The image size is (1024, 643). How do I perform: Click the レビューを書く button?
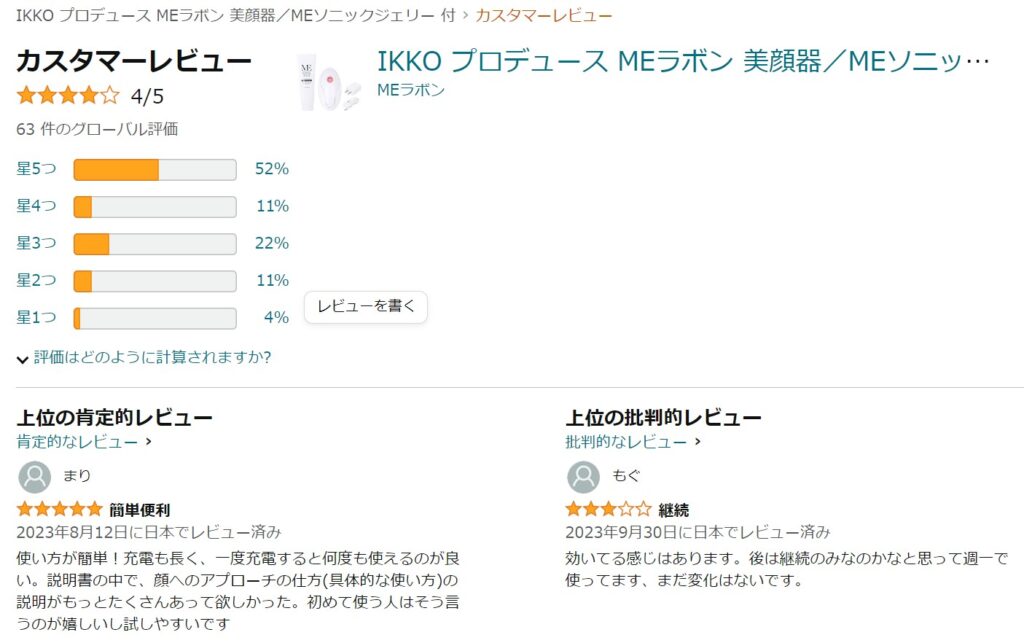pyautogui.click(x=366, y=307)
